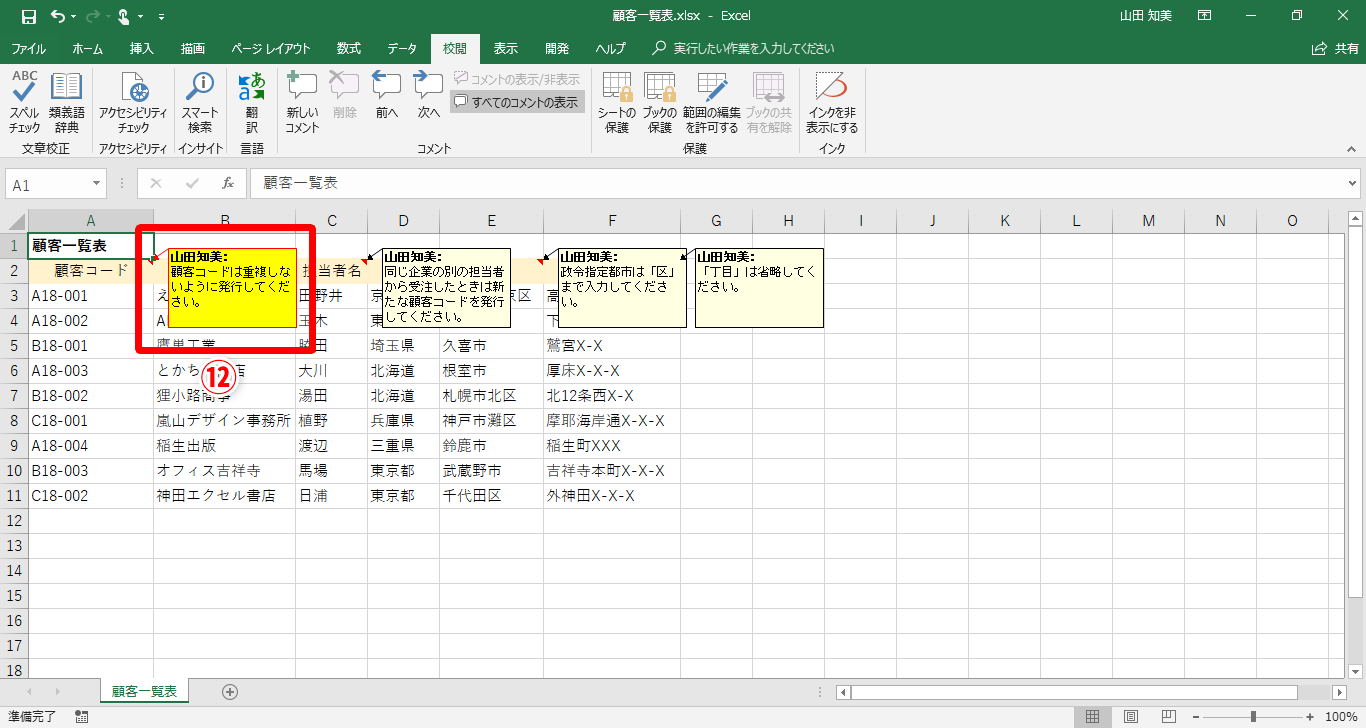Click the comment about 政令指定都市
The height and width of the screenshot is (728, 1366).
[622, 288]
